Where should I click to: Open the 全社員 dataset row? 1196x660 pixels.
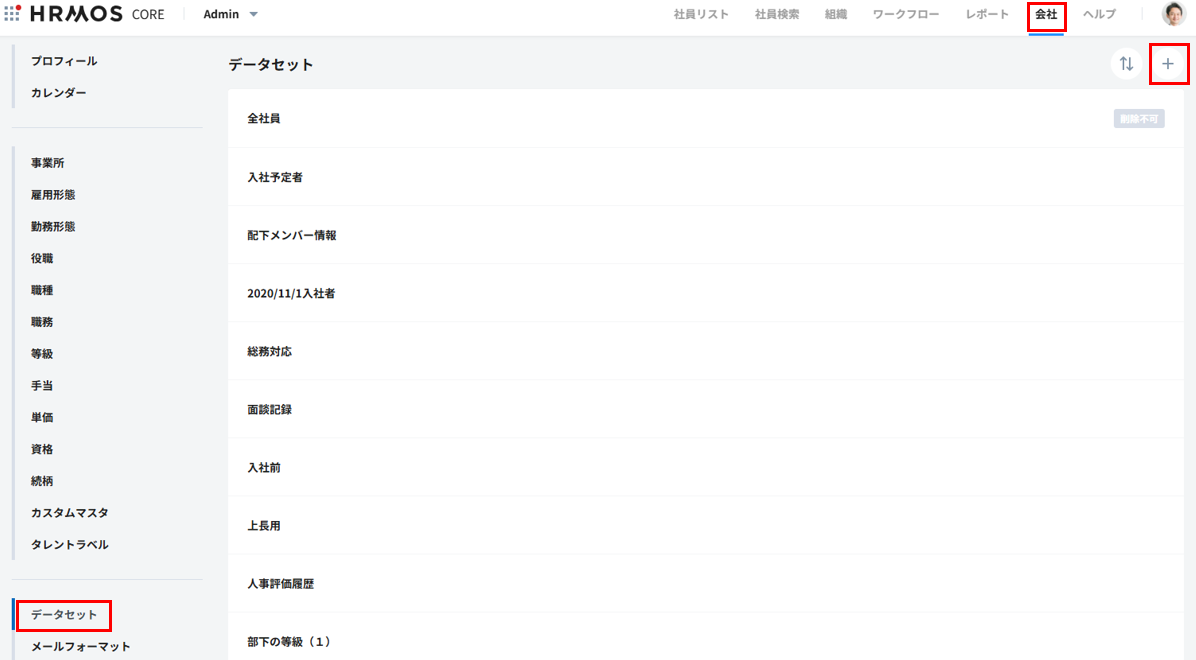click(264, 119)
